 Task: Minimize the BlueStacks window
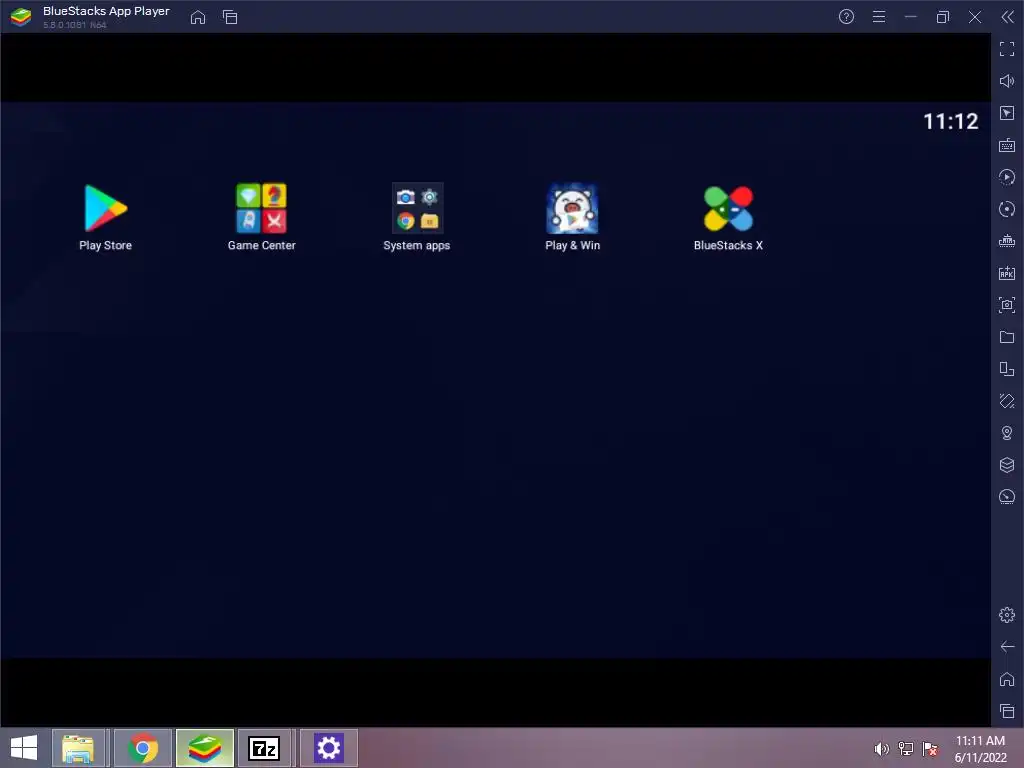[x=910, y=17]
